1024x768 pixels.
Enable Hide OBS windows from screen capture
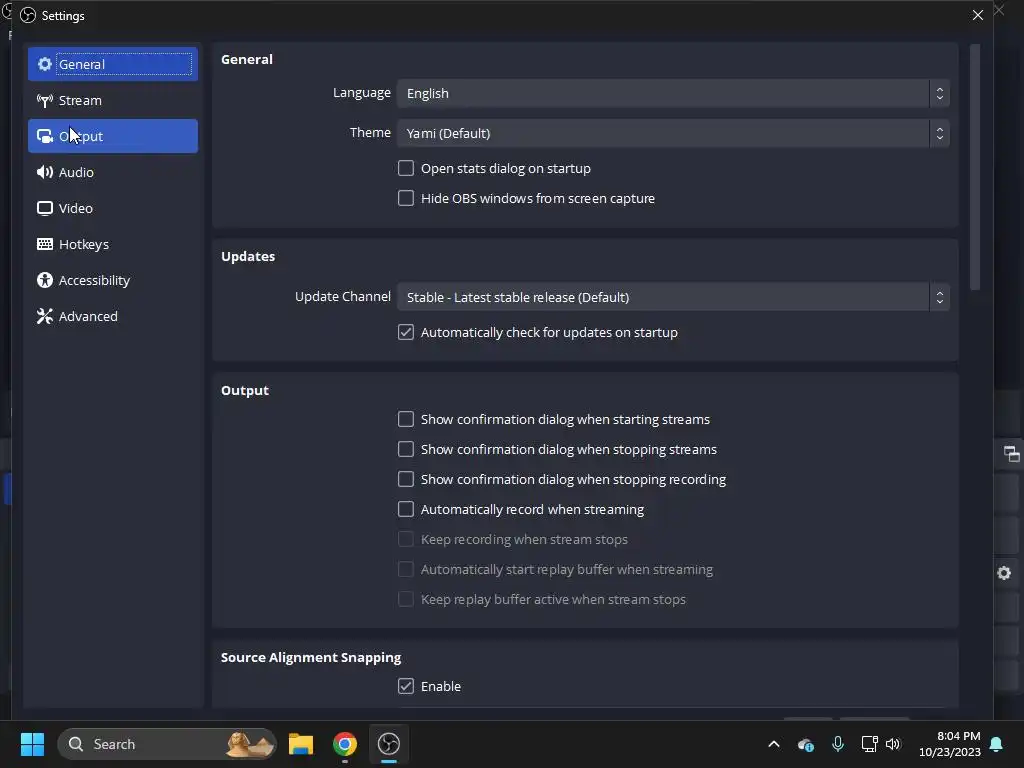(x=406, y=198)
